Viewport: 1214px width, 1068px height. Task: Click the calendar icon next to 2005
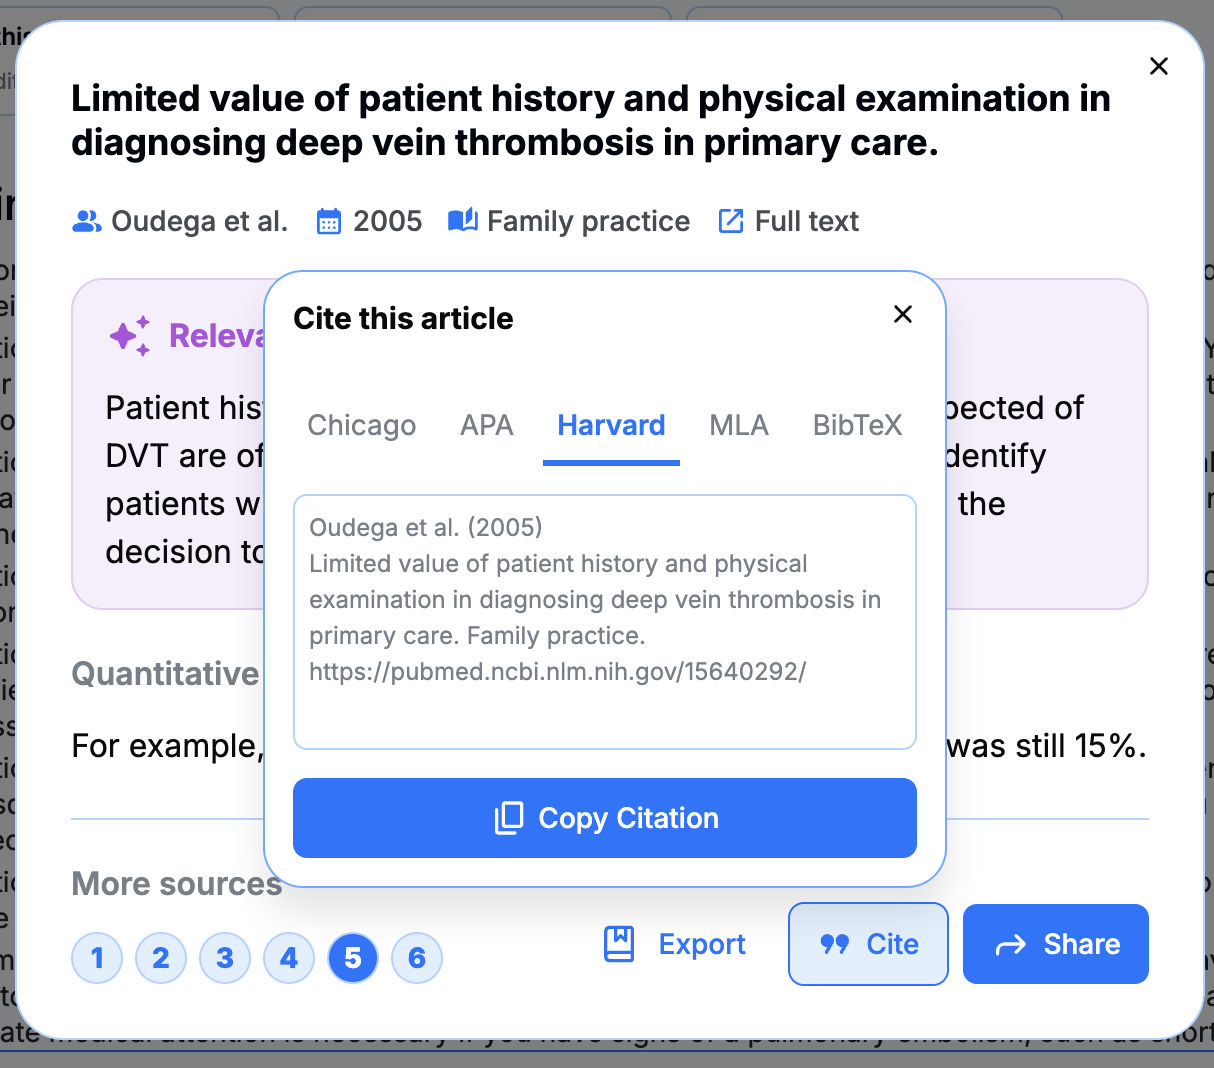point(330,220)
